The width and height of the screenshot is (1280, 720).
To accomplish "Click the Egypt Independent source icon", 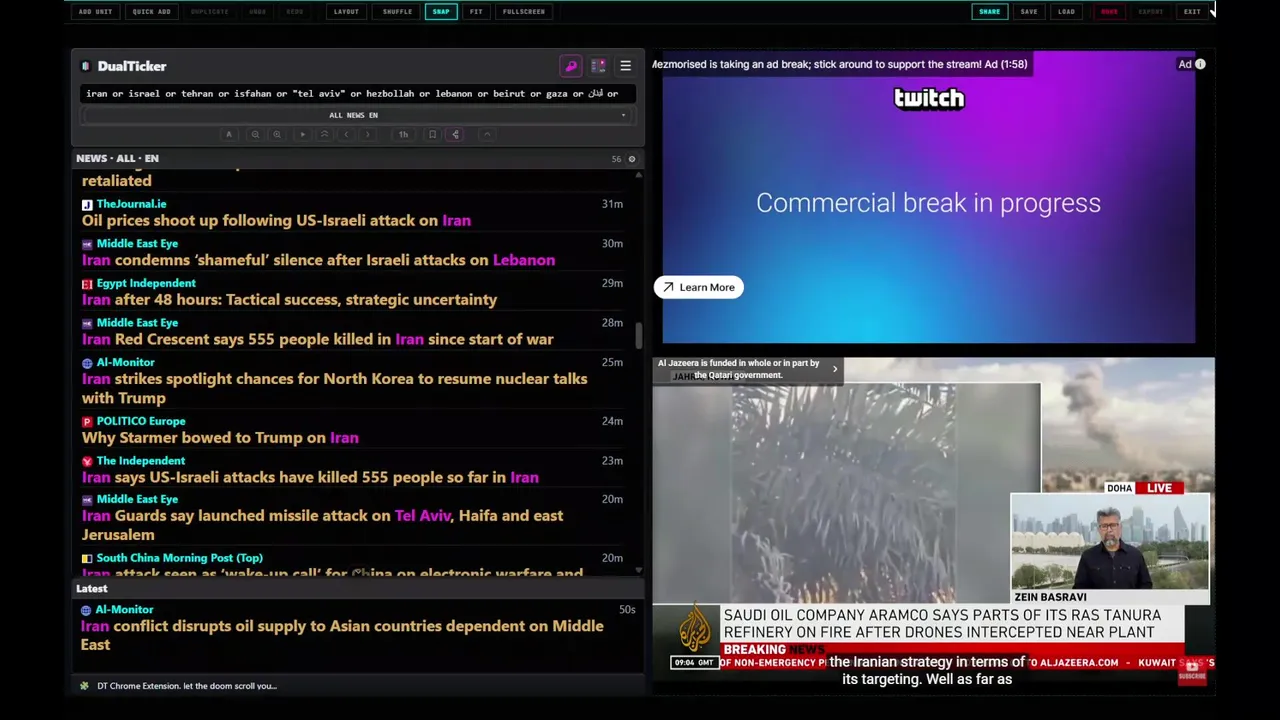I will pos(87,284).
